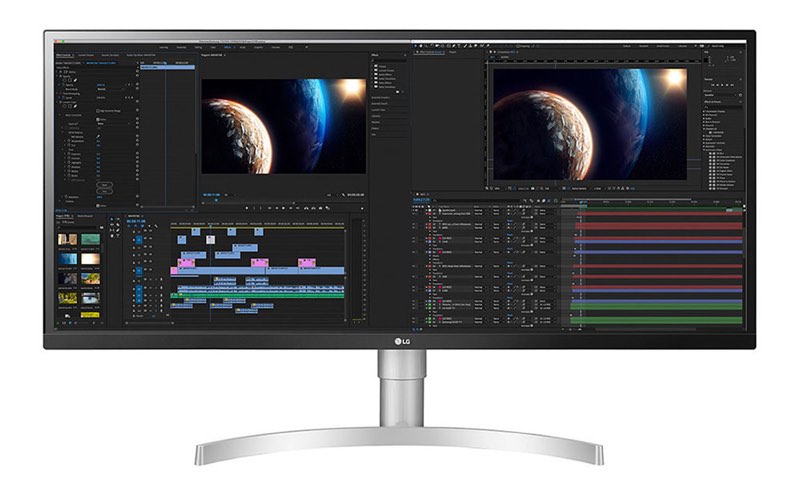Play sequence in Premiere Program Monitor

(x=284, y=208)
